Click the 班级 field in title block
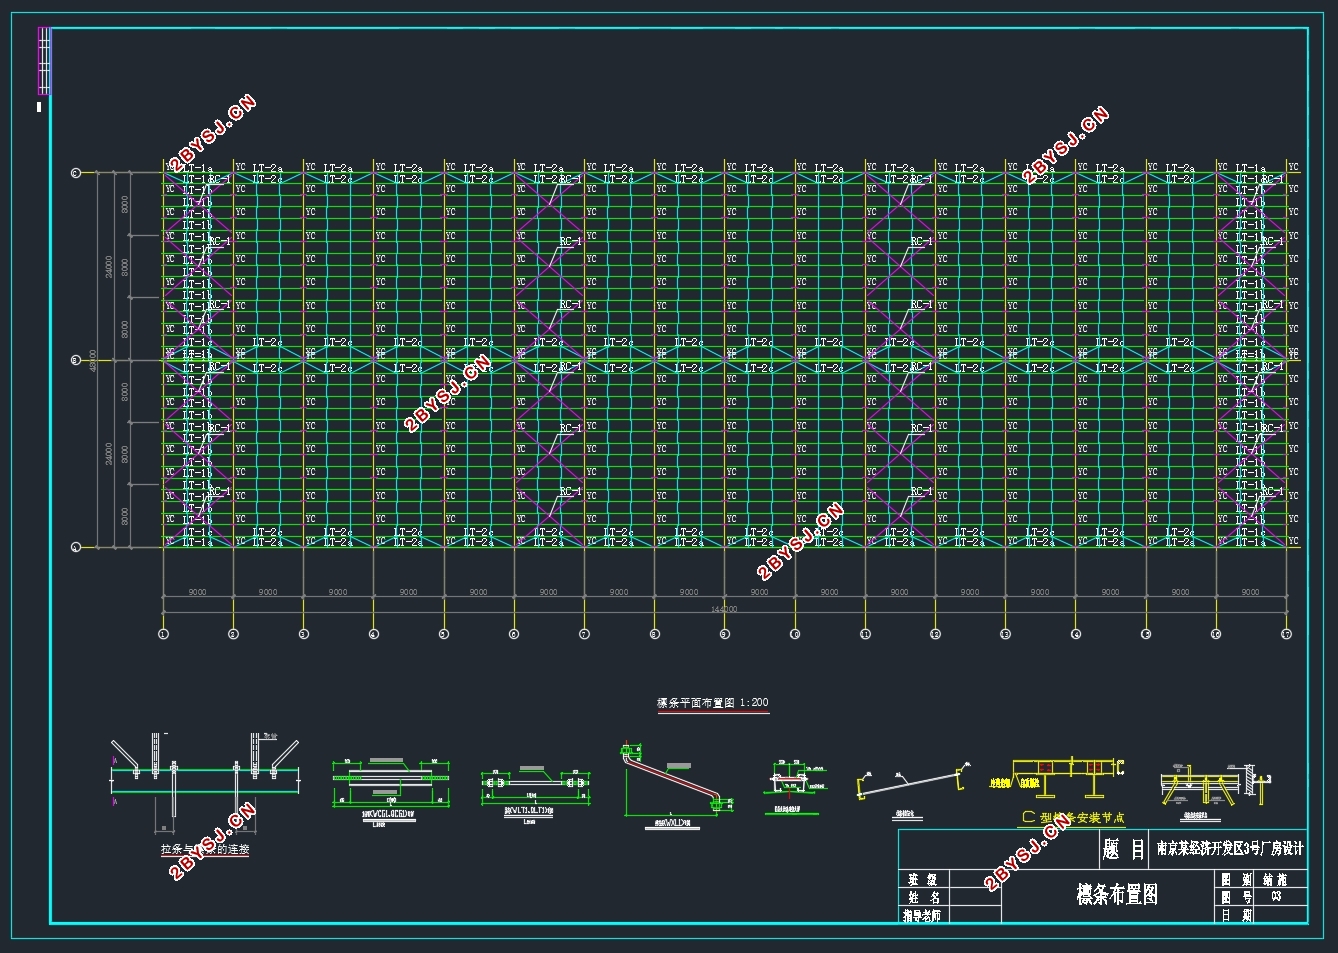This screenshot has height=953, width=1338. click(922, 880)
